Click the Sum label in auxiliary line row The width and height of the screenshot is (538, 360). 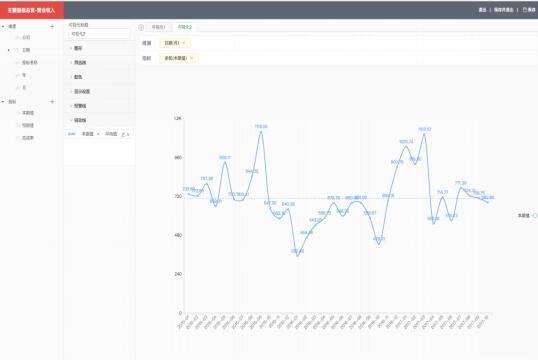(x=71, y=134)
